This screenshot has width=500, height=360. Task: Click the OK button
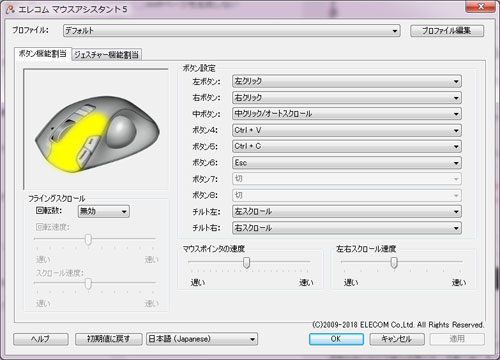[x=336, y=339]
